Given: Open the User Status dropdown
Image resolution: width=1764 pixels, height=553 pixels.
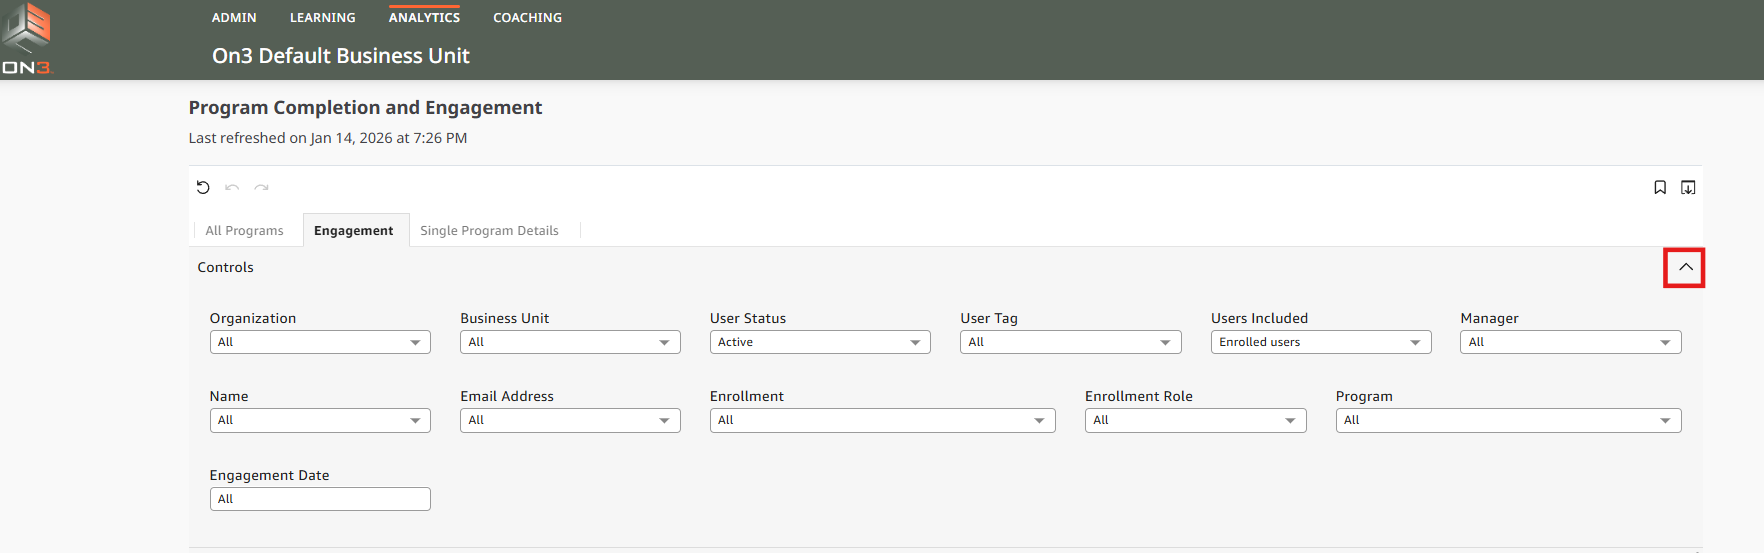Looking at the screenshot, I should point(820,342).
